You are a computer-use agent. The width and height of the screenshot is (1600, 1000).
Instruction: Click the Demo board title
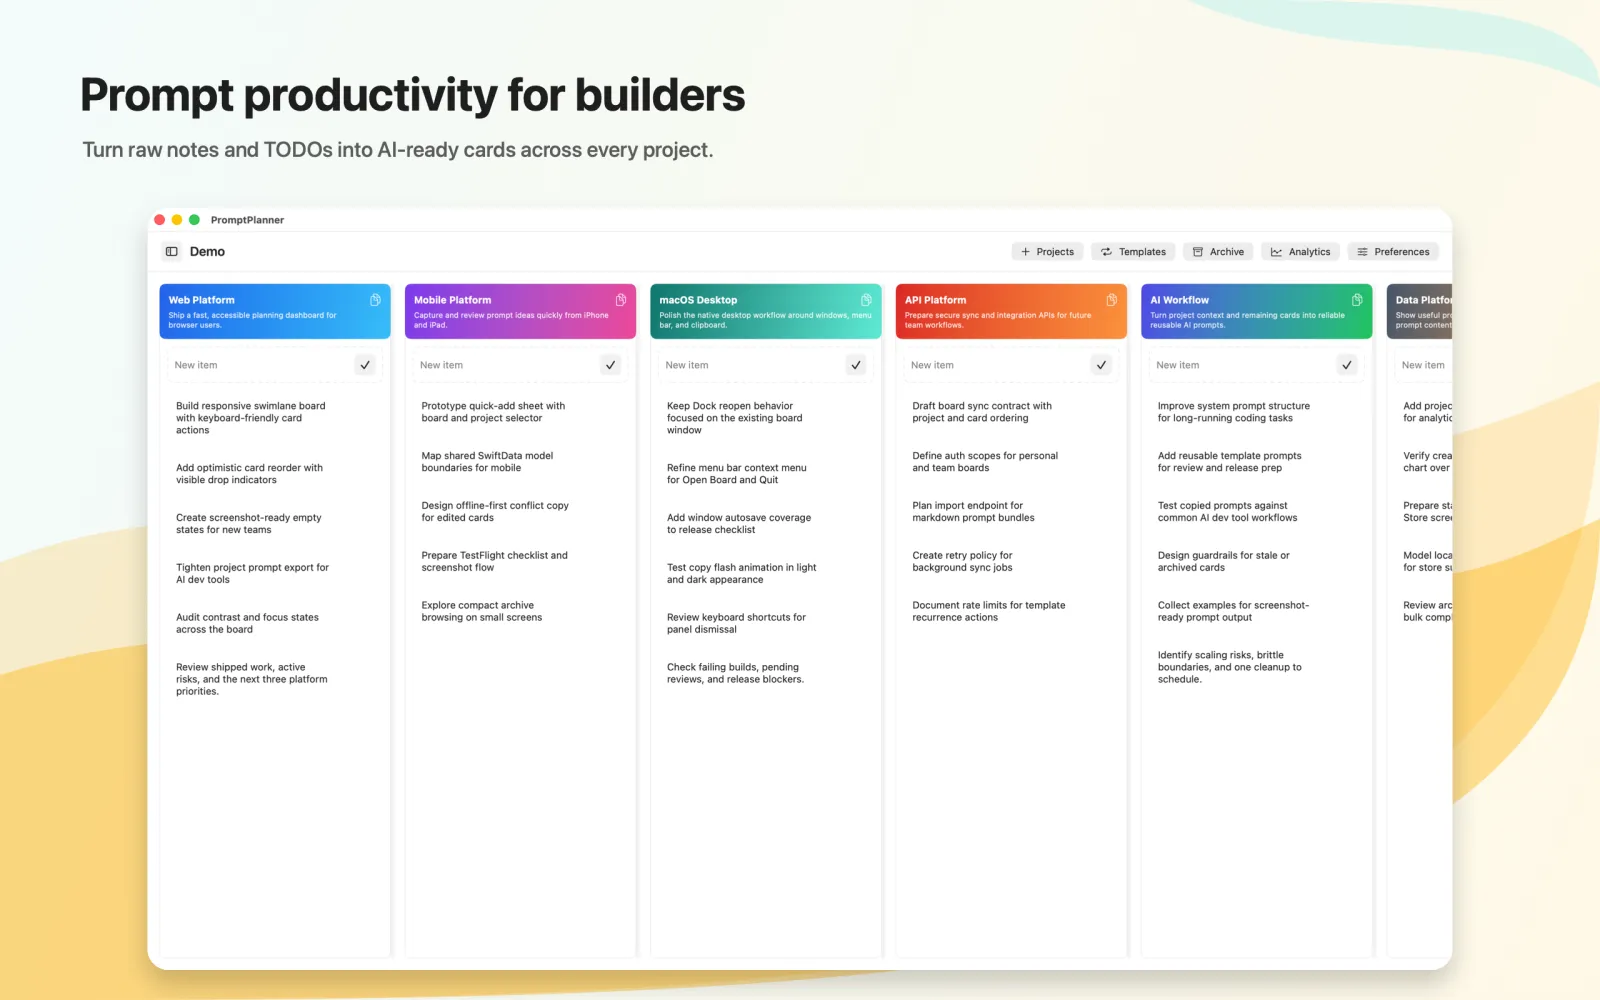[x=207, y=252]
